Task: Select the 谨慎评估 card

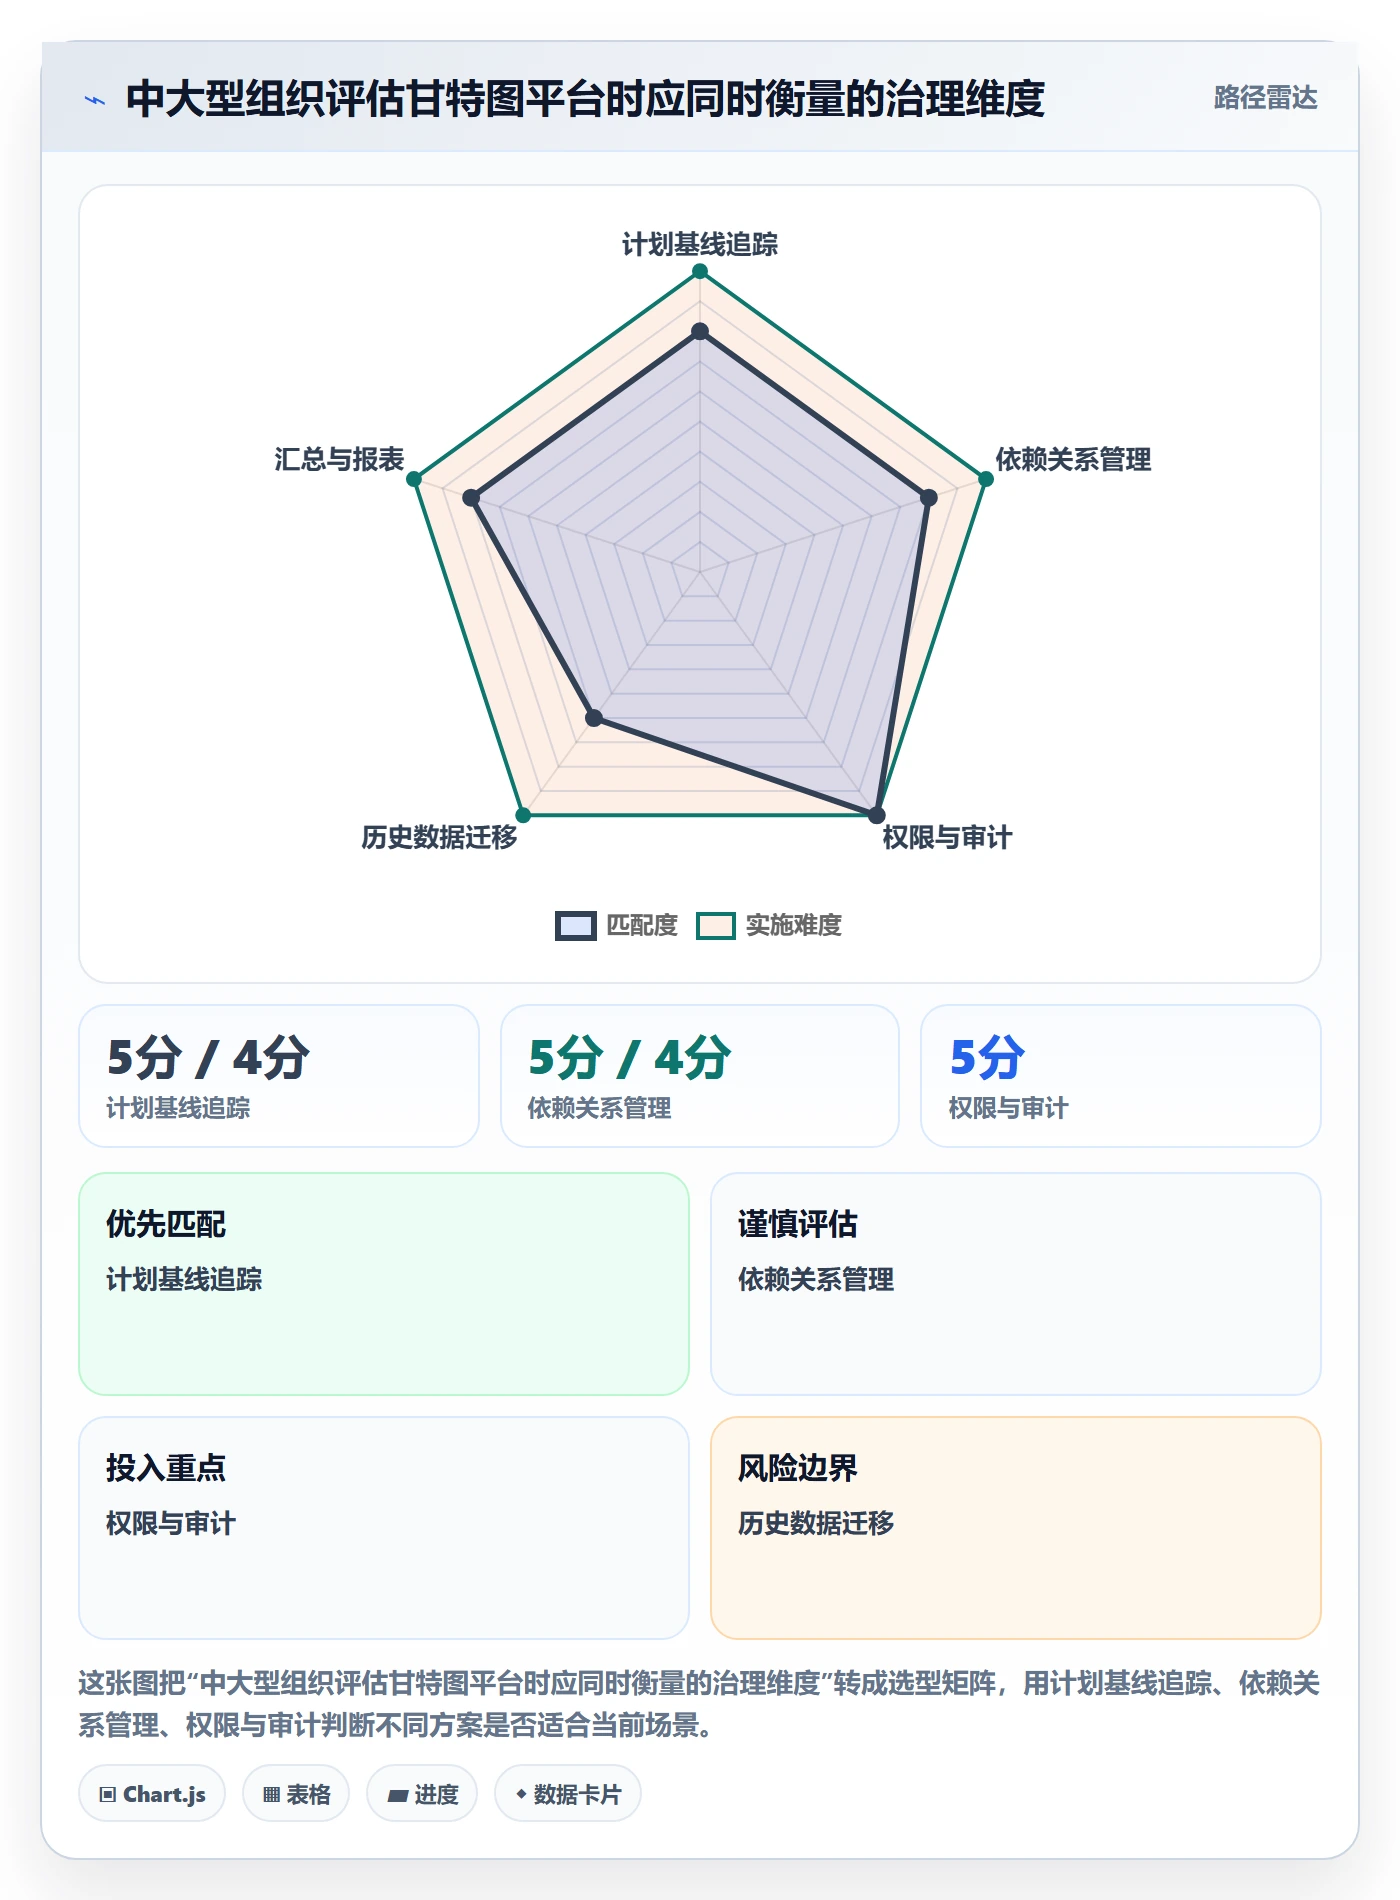Action: coord(1016,1284)
